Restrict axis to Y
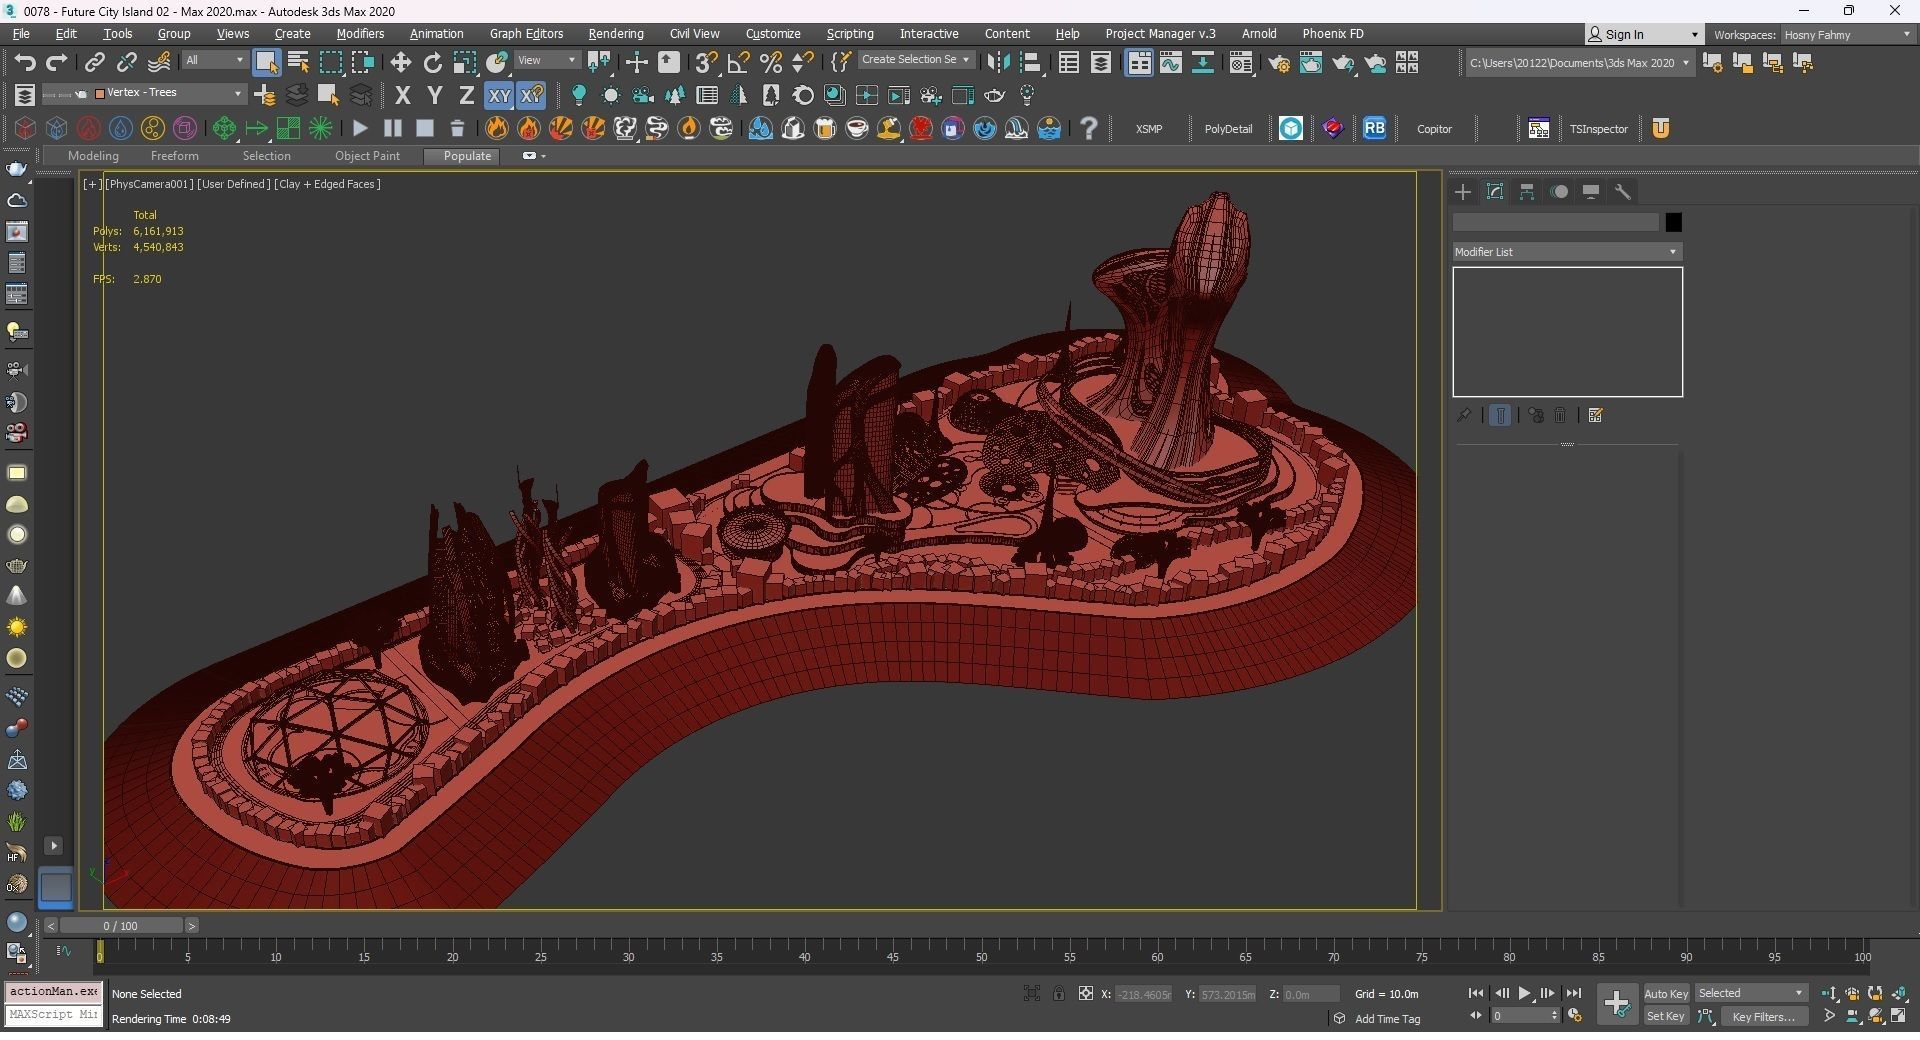The height and width of the screenshot is (1040, 1920). [435, 96]
